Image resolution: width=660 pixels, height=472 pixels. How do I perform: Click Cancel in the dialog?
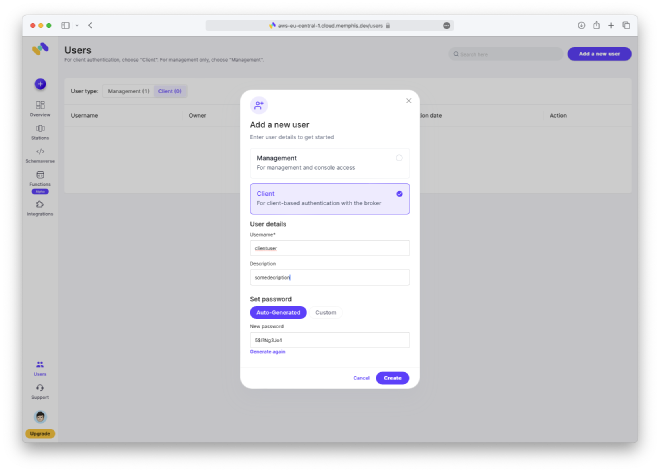click(x=361, y=378)
